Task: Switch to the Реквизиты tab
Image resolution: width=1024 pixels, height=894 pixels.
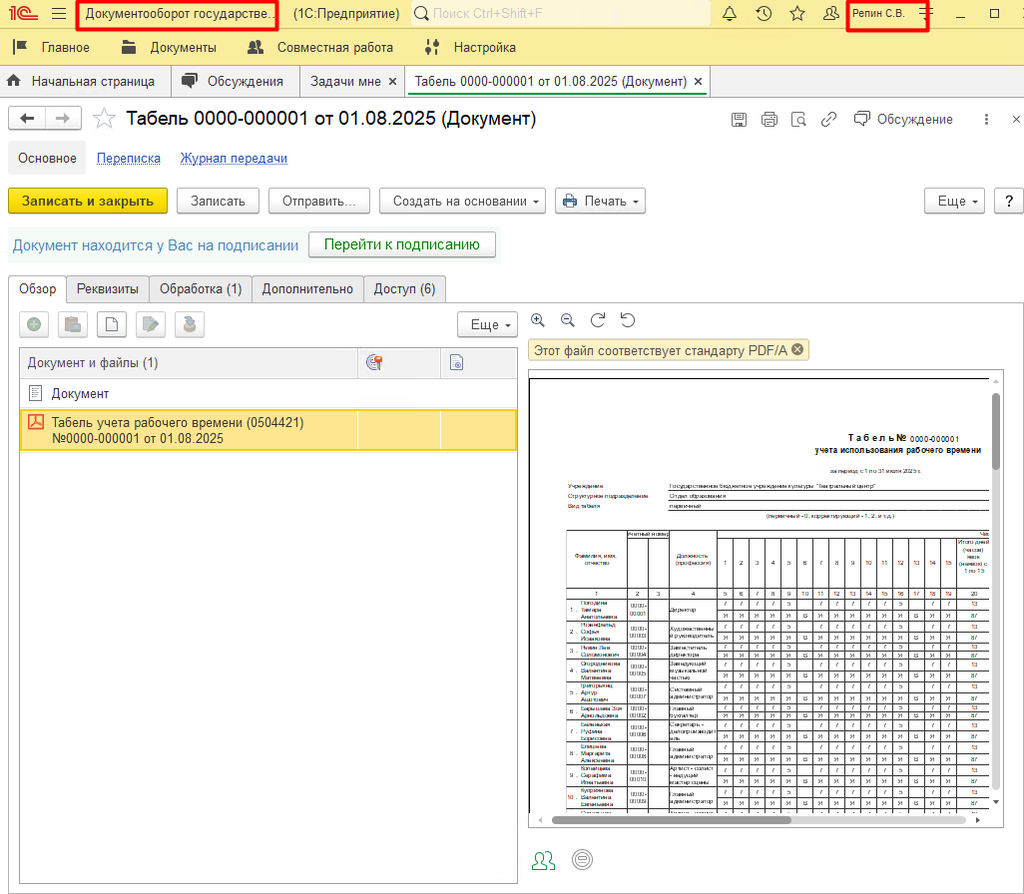Action: [108, 289]
